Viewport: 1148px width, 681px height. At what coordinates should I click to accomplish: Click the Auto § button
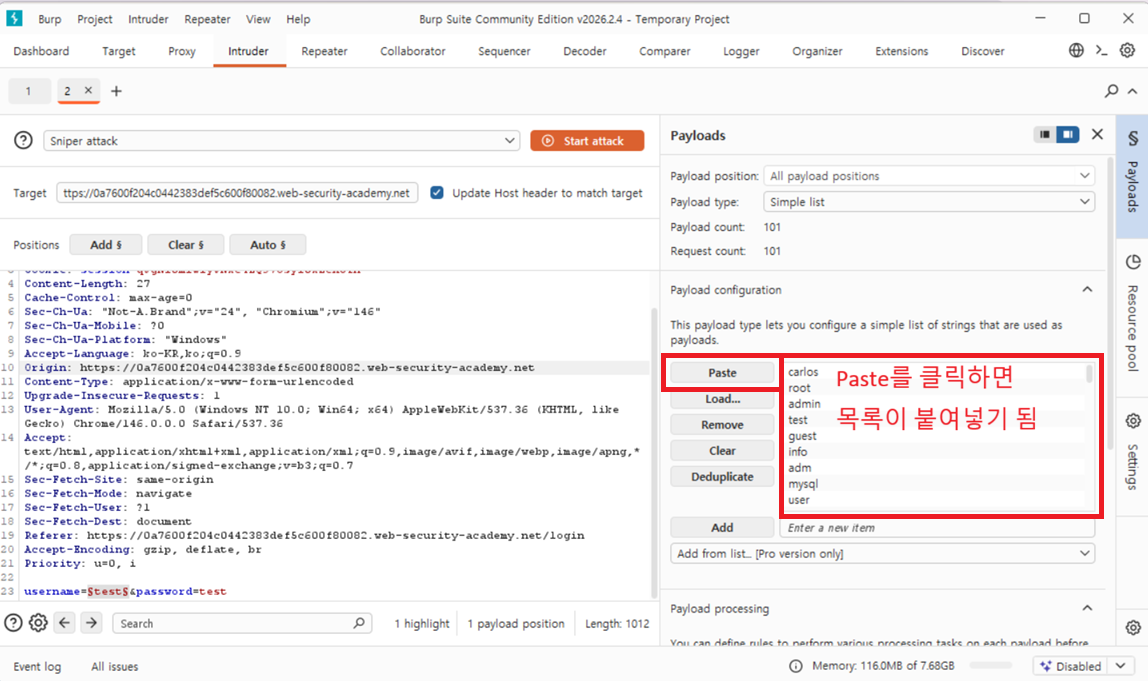click(268, 245)
